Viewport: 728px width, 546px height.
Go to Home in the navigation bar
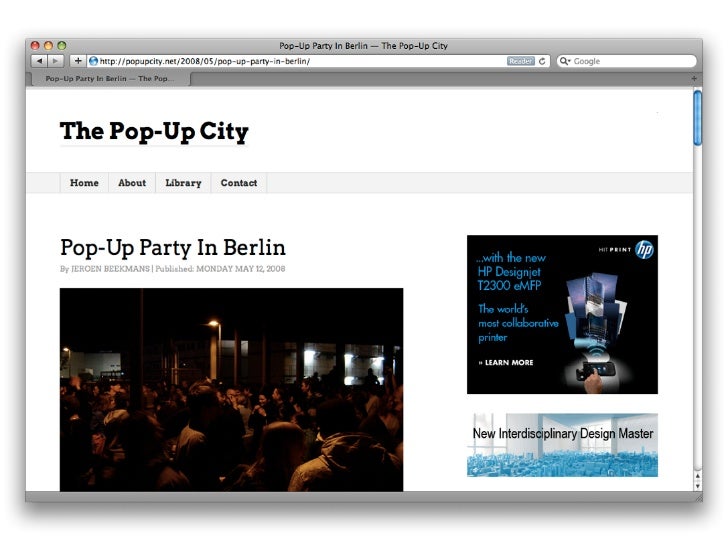tap(84, 183)
